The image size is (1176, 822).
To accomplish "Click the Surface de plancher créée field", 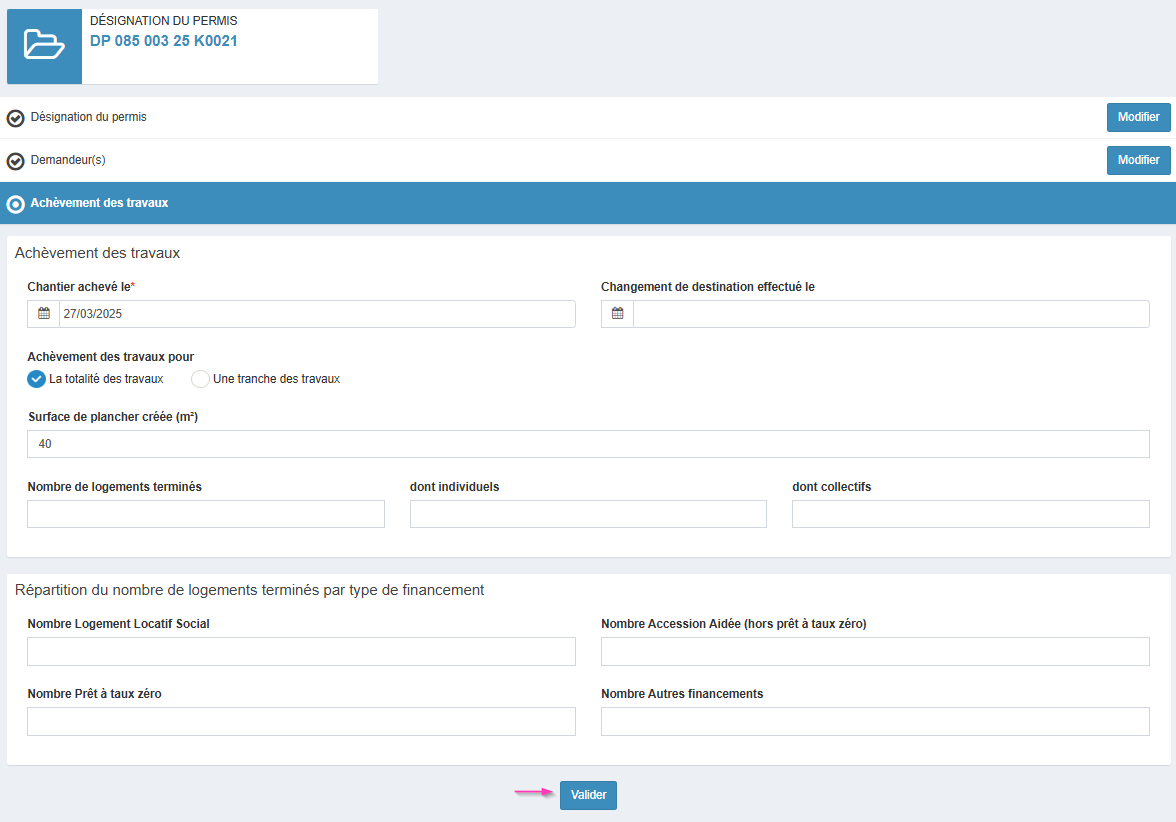I will coord(588,444).
